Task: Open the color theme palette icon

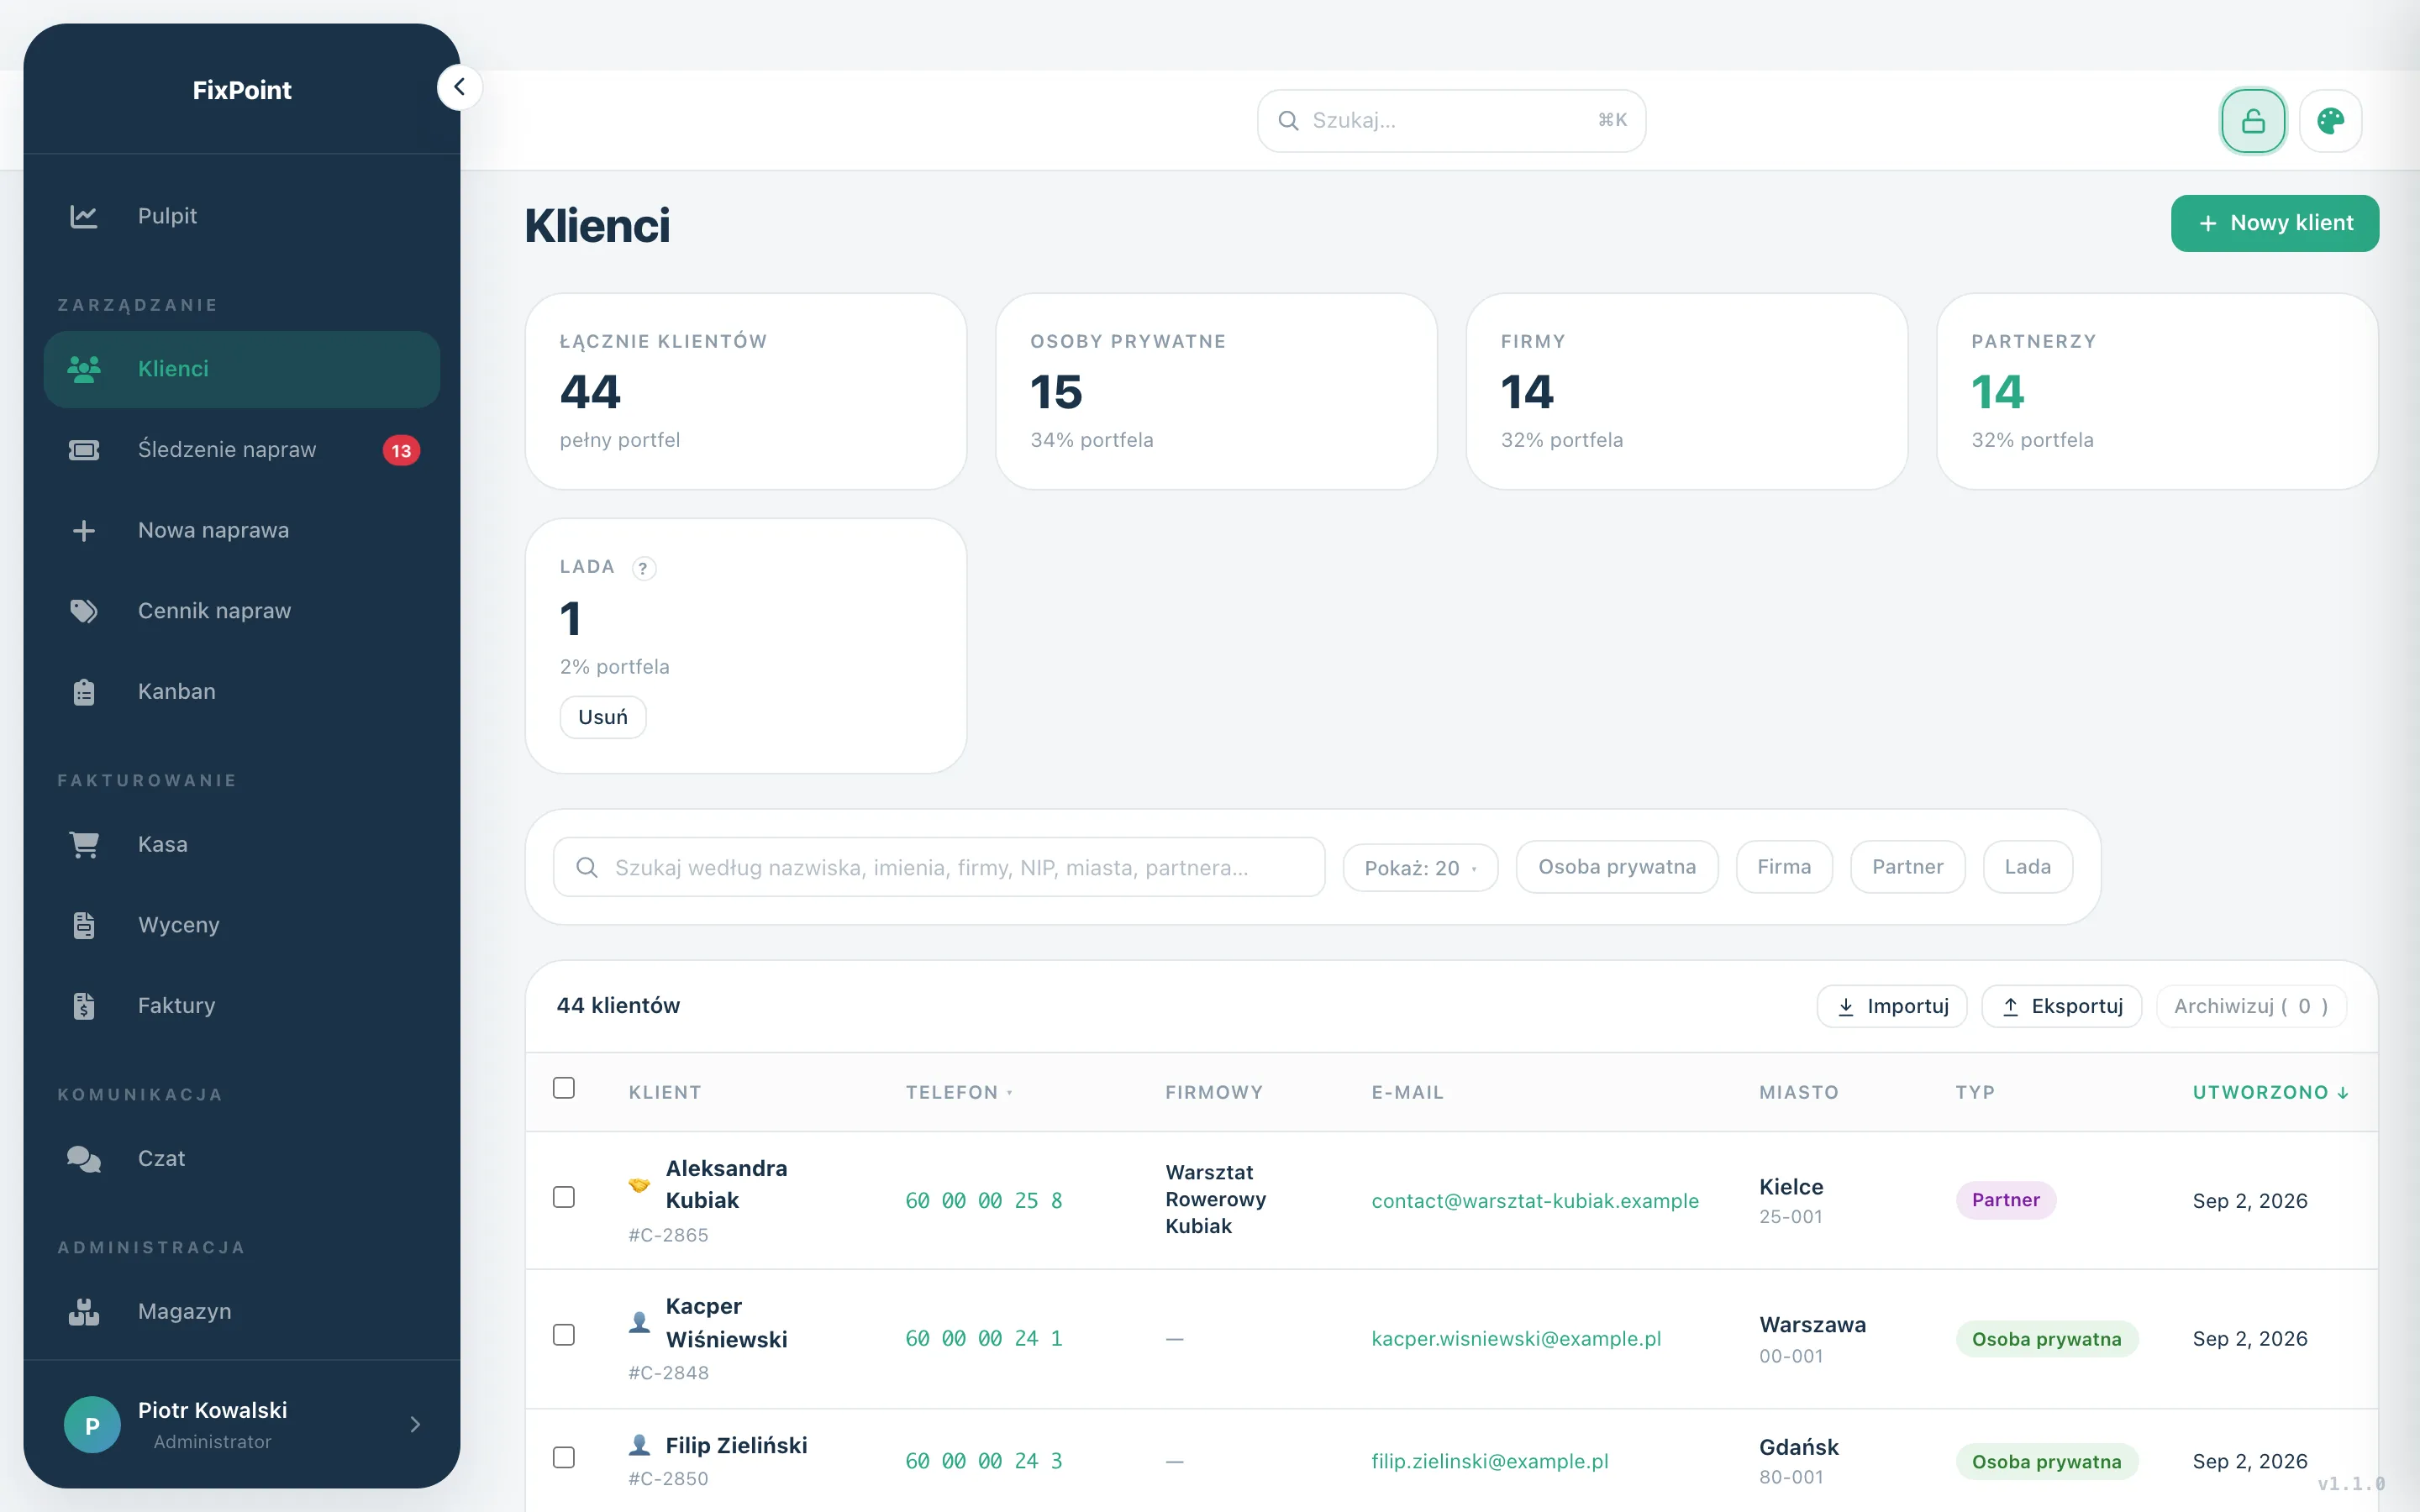Action: click(x=2330, y=121)
